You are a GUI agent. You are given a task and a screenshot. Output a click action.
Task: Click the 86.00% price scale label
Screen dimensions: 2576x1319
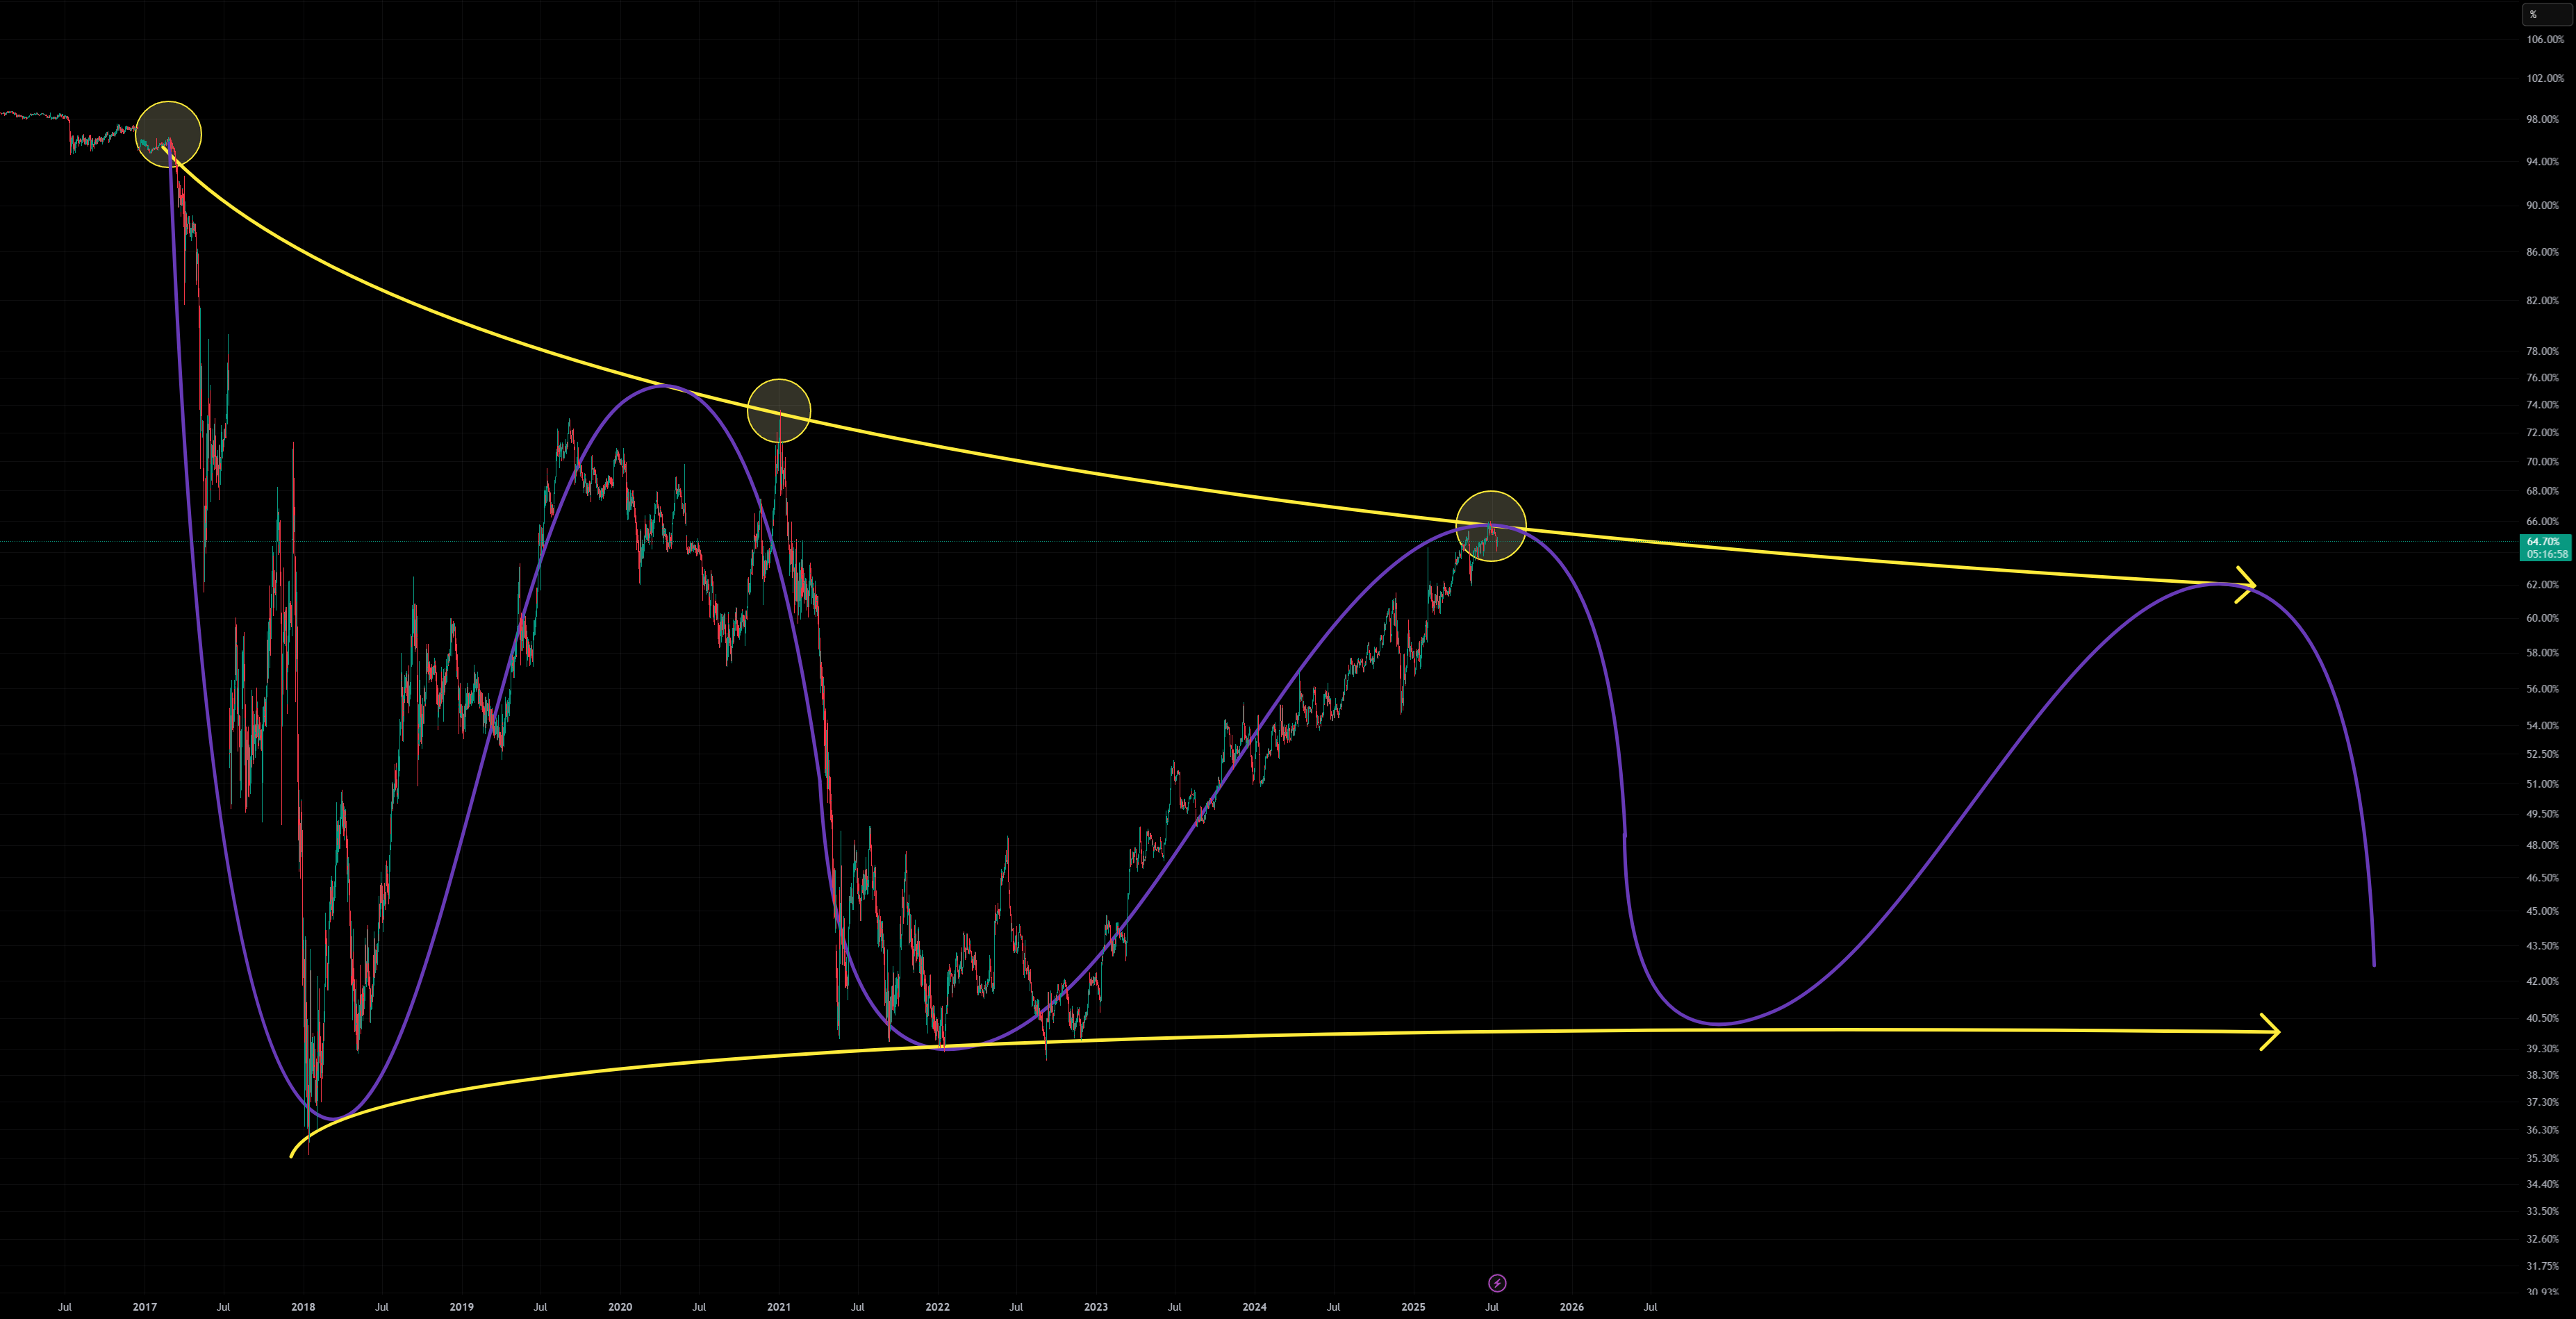click(2542, 252)
